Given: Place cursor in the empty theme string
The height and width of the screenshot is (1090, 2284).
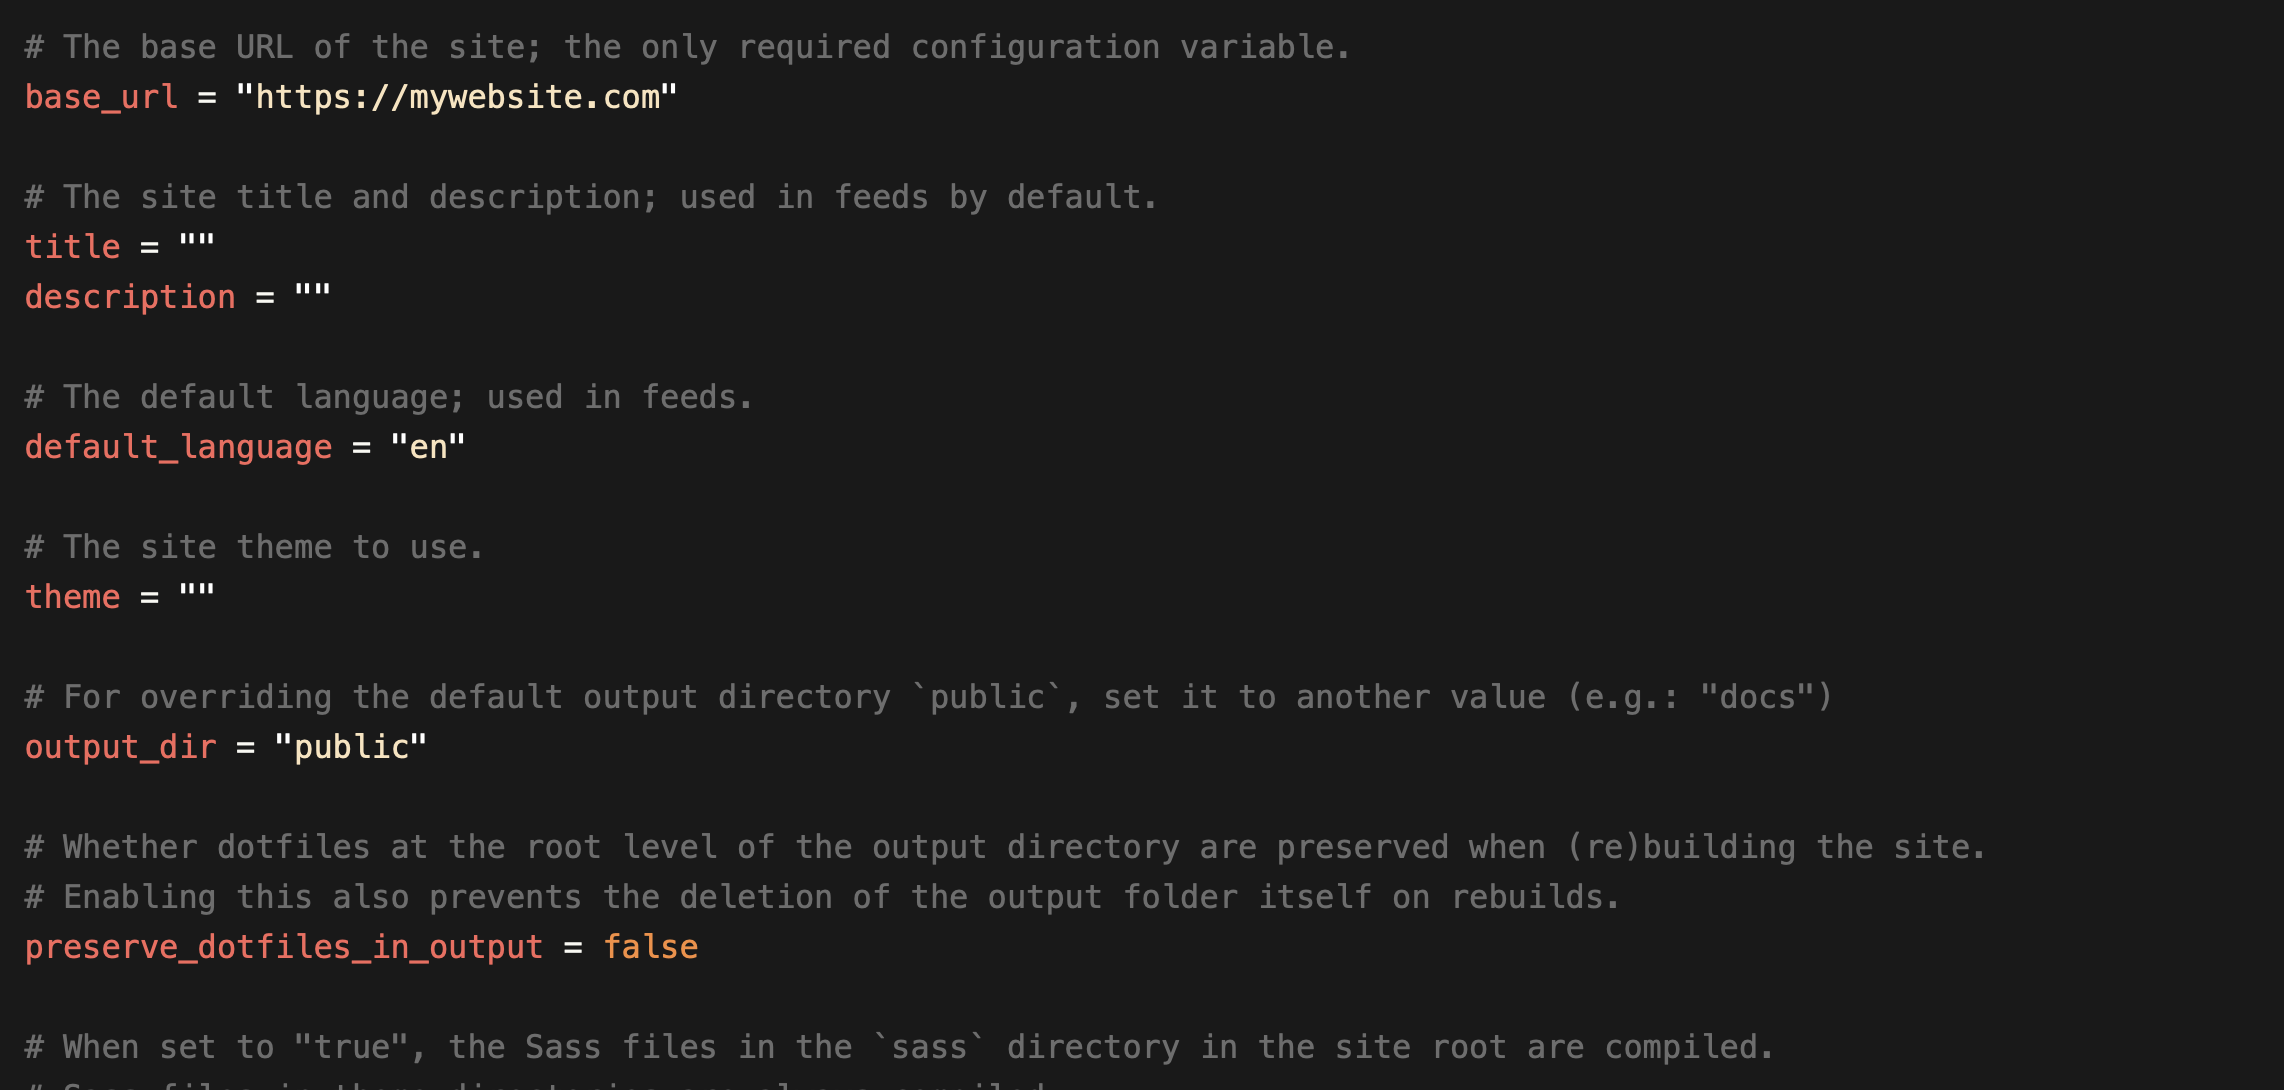Looking at the screenshot, I should (x=197, y=596).
